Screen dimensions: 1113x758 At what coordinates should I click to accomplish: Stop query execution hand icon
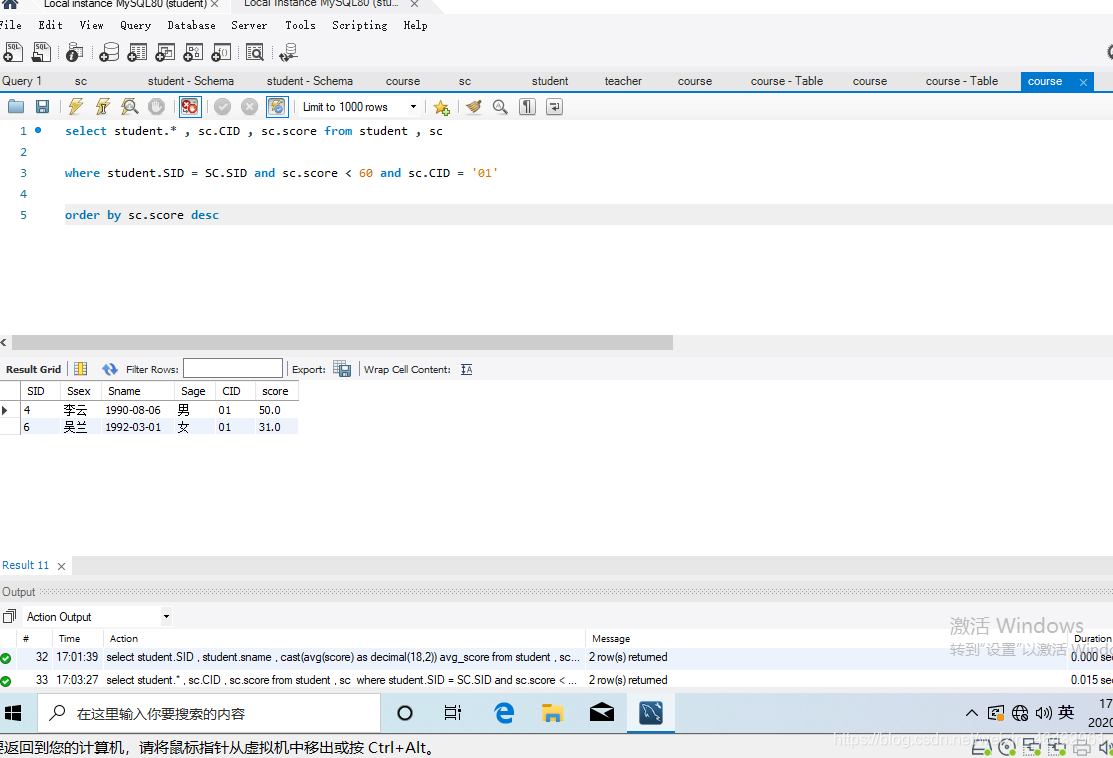click(x=156, y=106)
